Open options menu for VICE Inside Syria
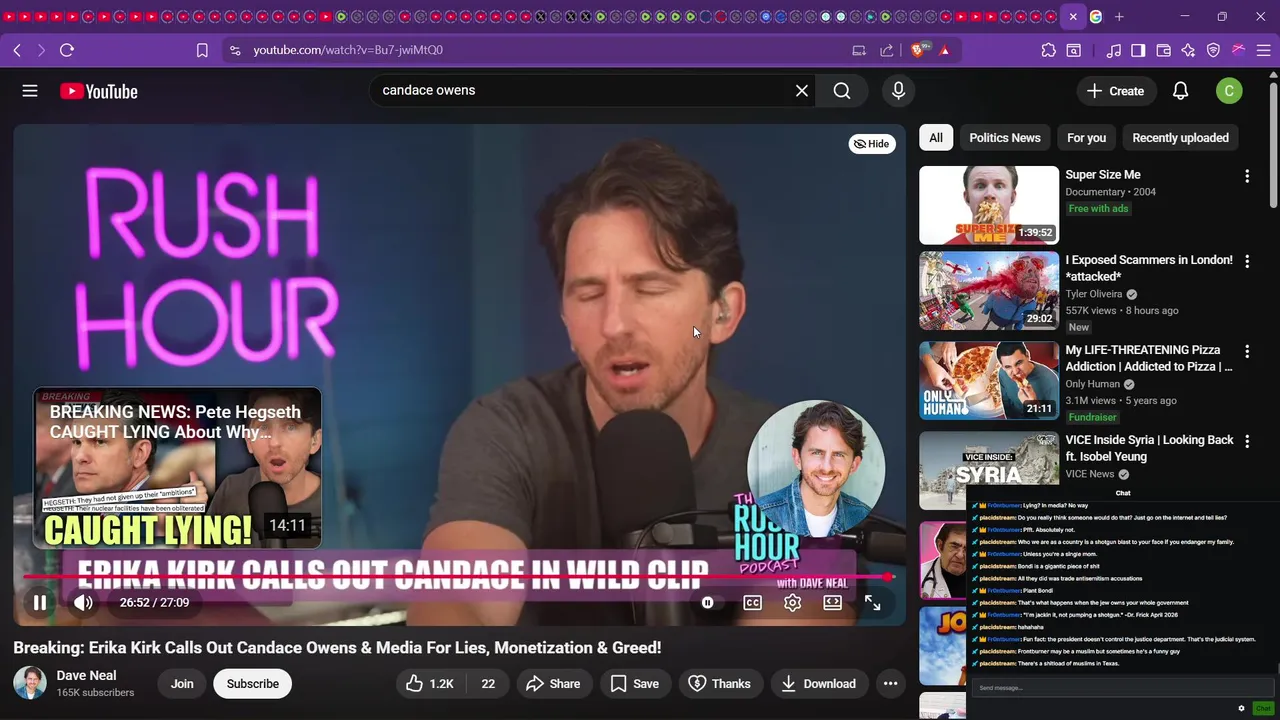Image resolution: width=1280 pixels, height=720 pixels. (1247, 442)
